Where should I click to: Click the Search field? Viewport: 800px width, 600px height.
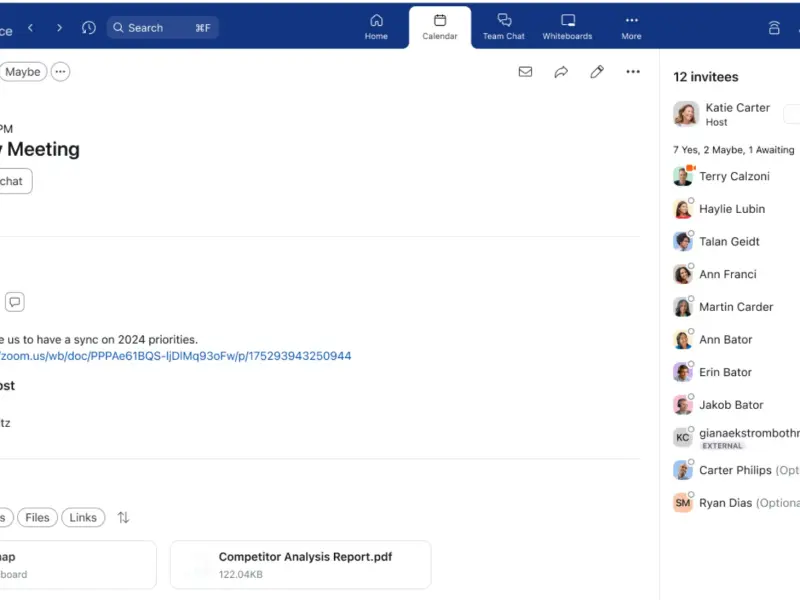[163, 28]
